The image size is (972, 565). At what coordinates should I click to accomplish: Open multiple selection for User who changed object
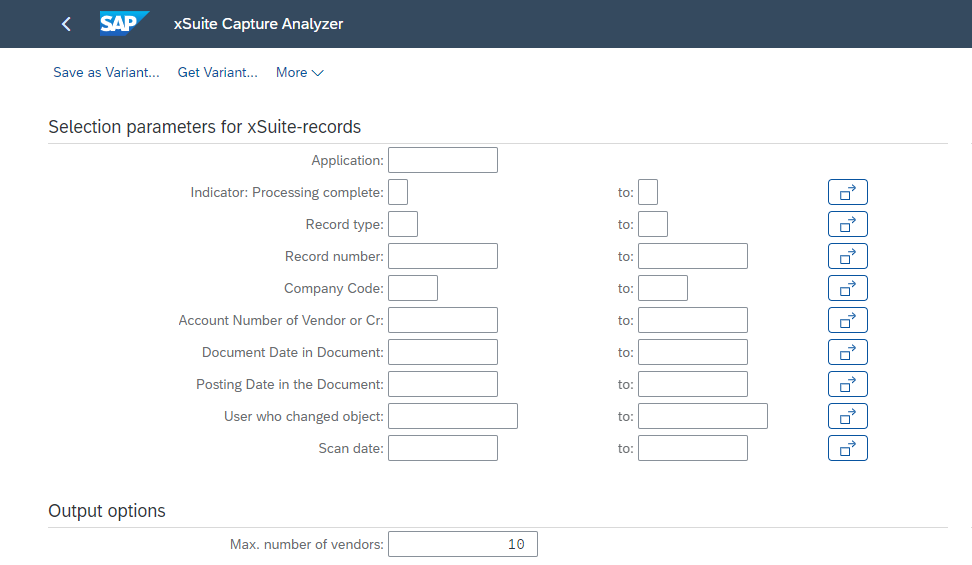pyautogui.click(x=847, y=416)
